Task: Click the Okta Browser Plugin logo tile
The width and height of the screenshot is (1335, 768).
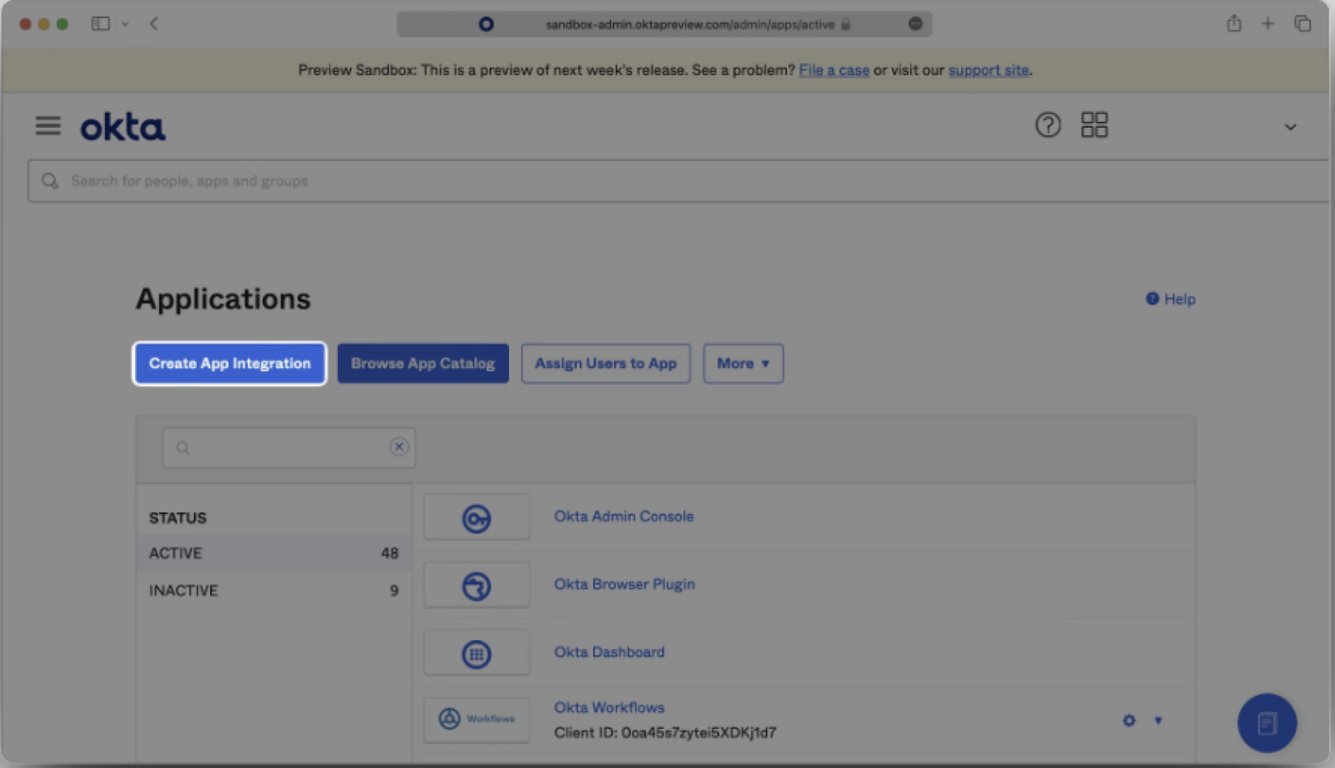Action: [477, 586]
